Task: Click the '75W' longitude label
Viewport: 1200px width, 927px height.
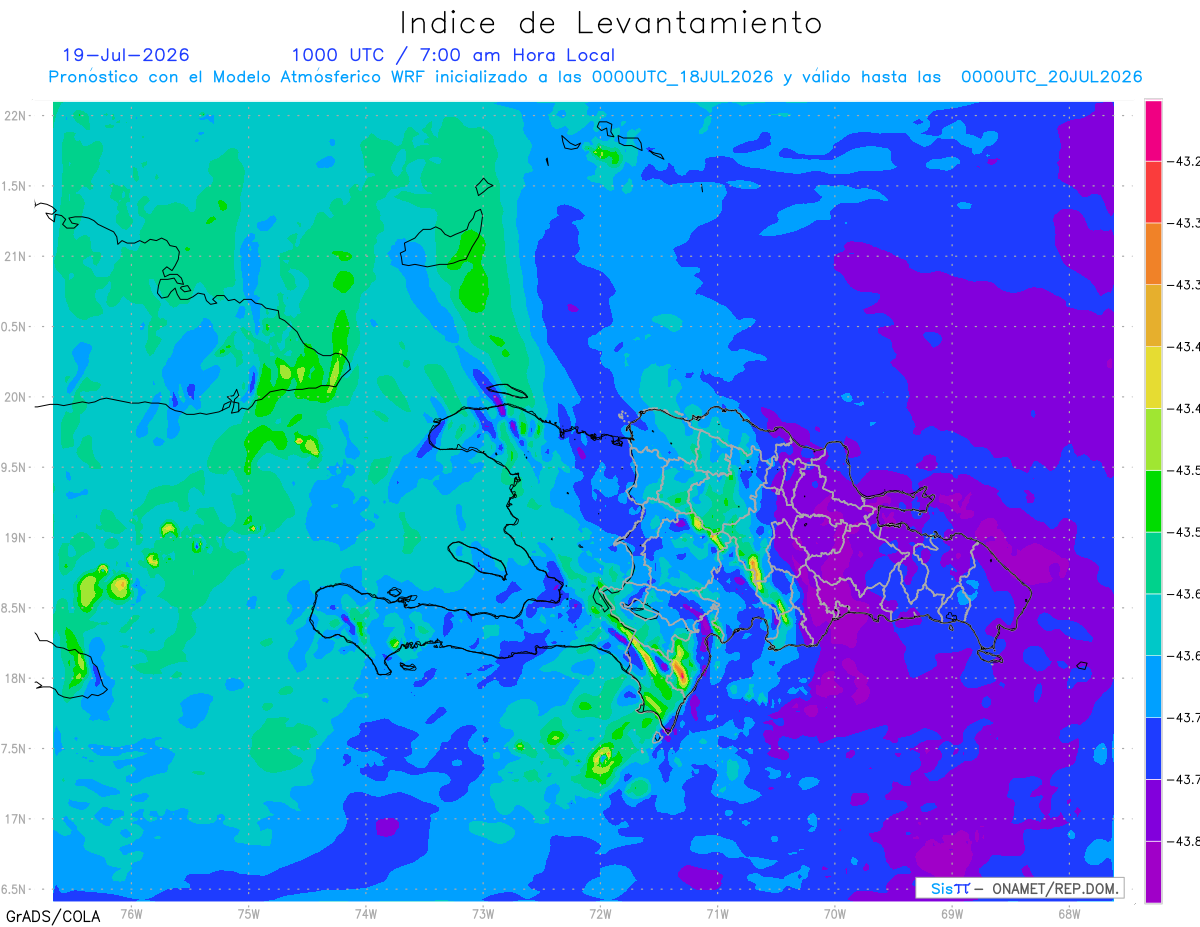Action: click(248, 913)
